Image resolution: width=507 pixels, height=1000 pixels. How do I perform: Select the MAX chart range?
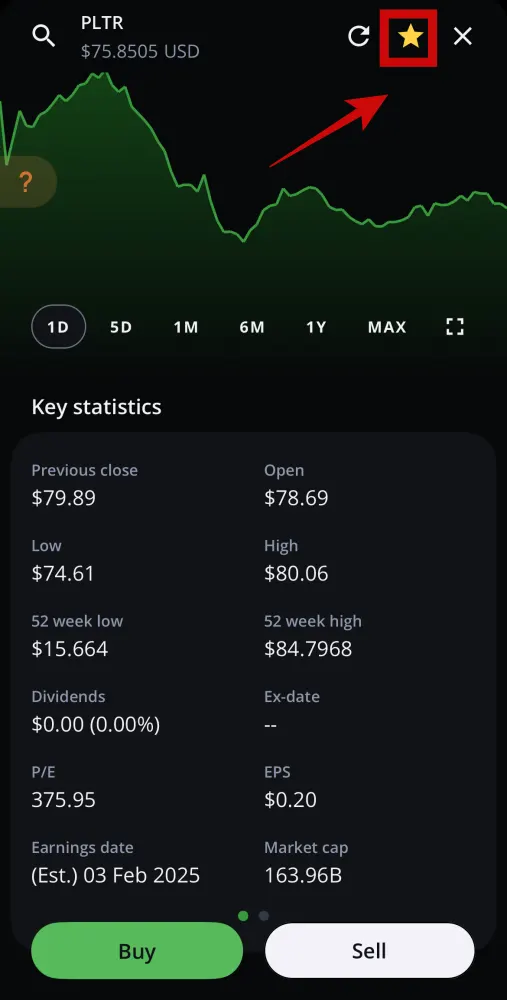coord(387,327)
